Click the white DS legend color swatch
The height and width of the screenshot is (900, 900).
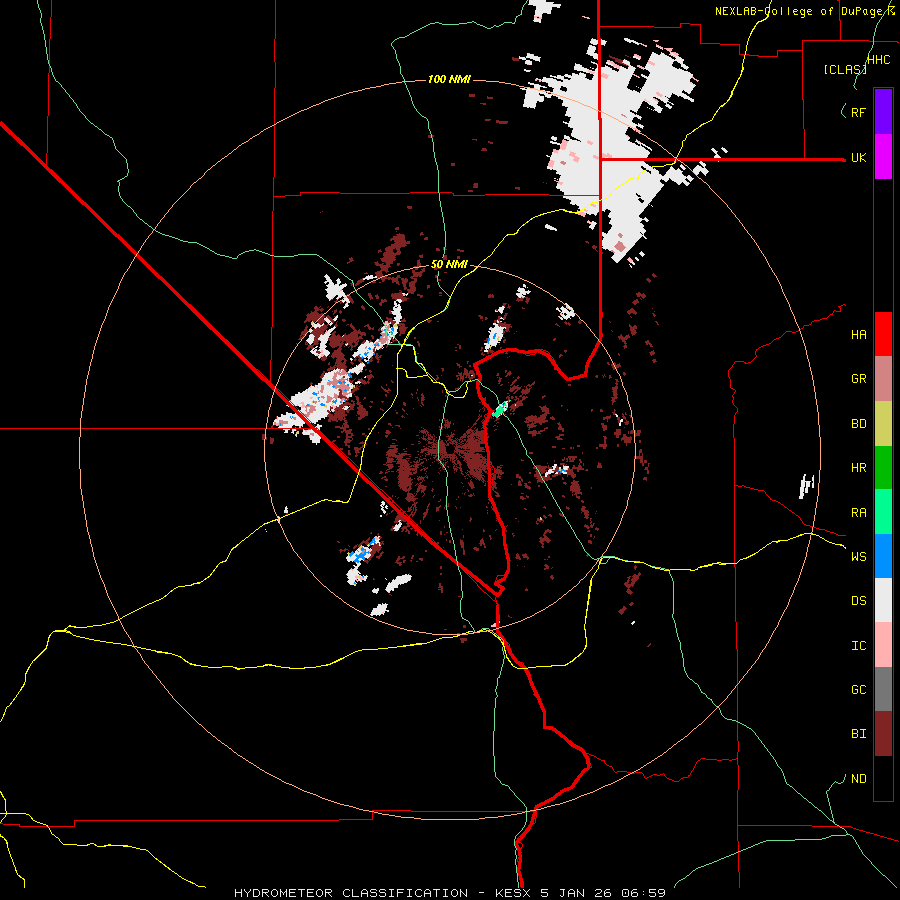point(883,600)
